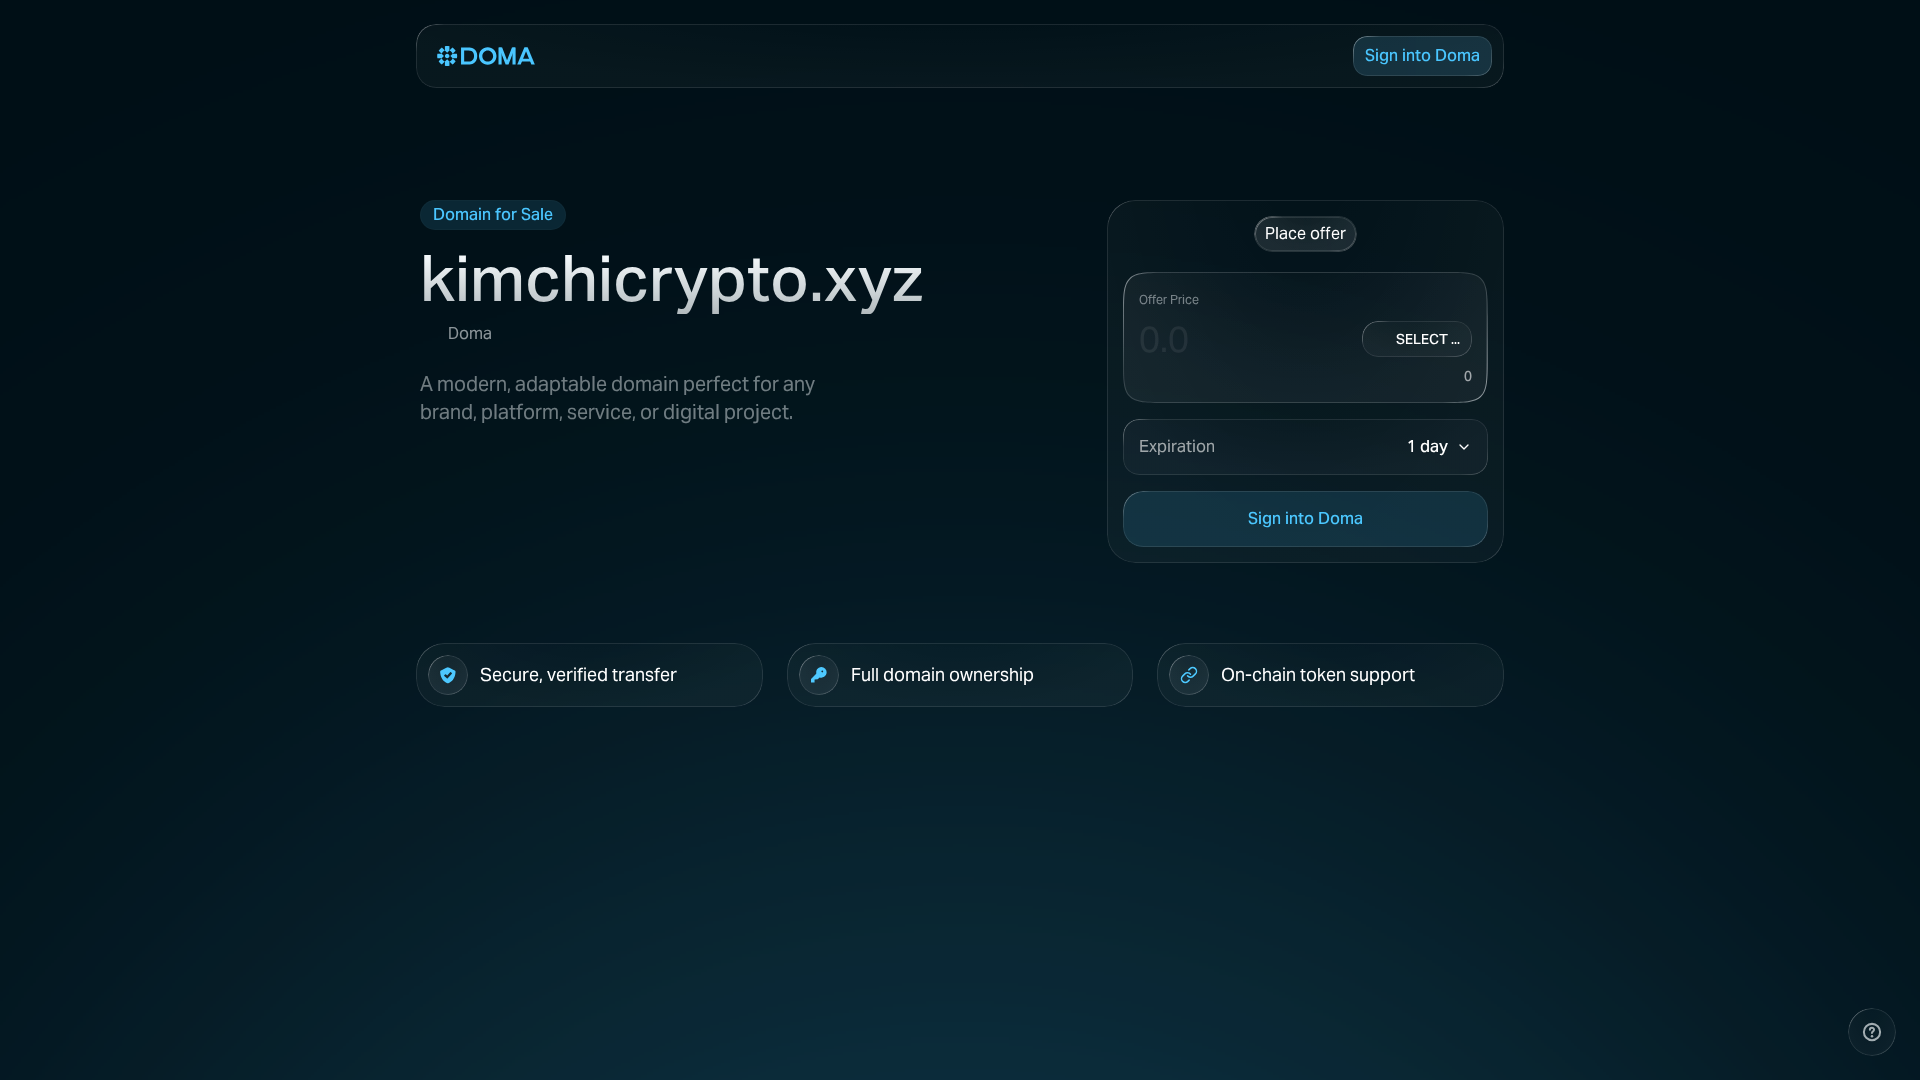The height and width of the screenshot is (1080, 1920).
Task: Click the chevron next to 1 day
Action: [1464, 447]
